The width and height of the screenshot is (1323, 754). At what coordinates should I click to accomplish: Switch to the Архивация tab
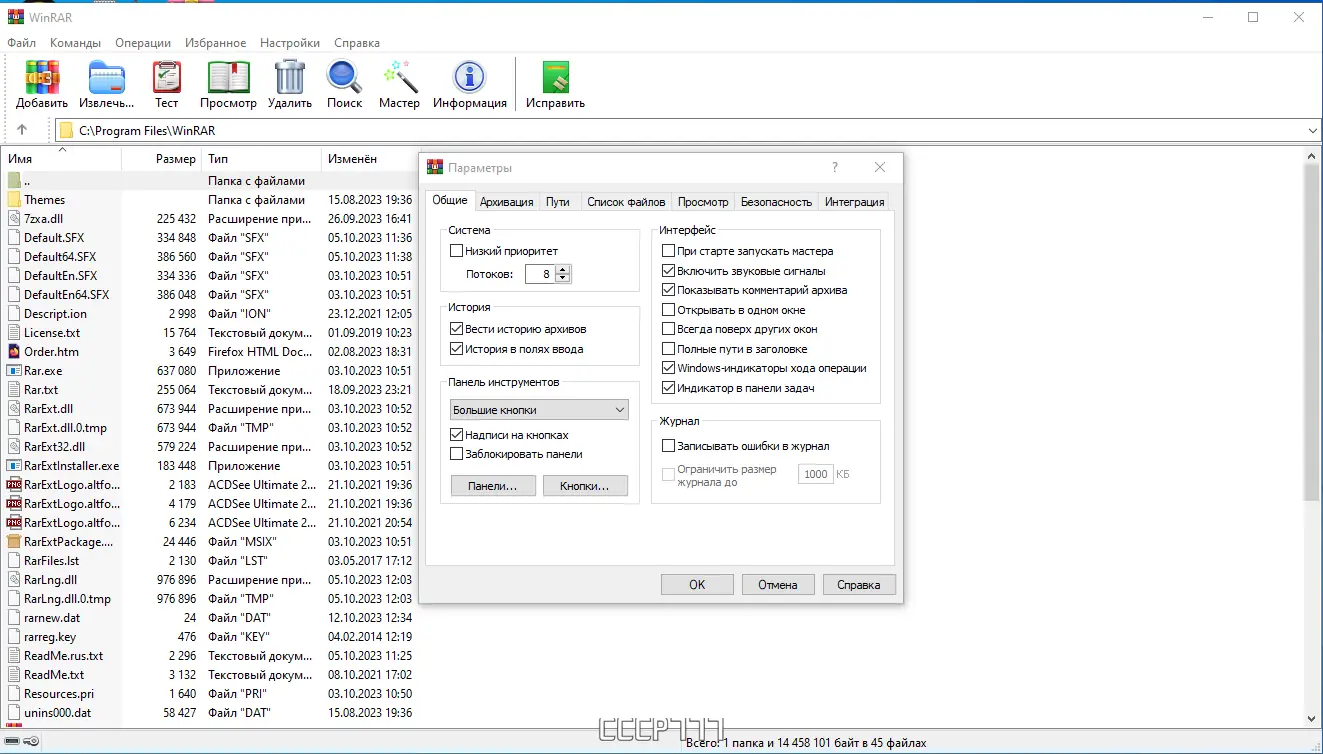pos(507,202)
